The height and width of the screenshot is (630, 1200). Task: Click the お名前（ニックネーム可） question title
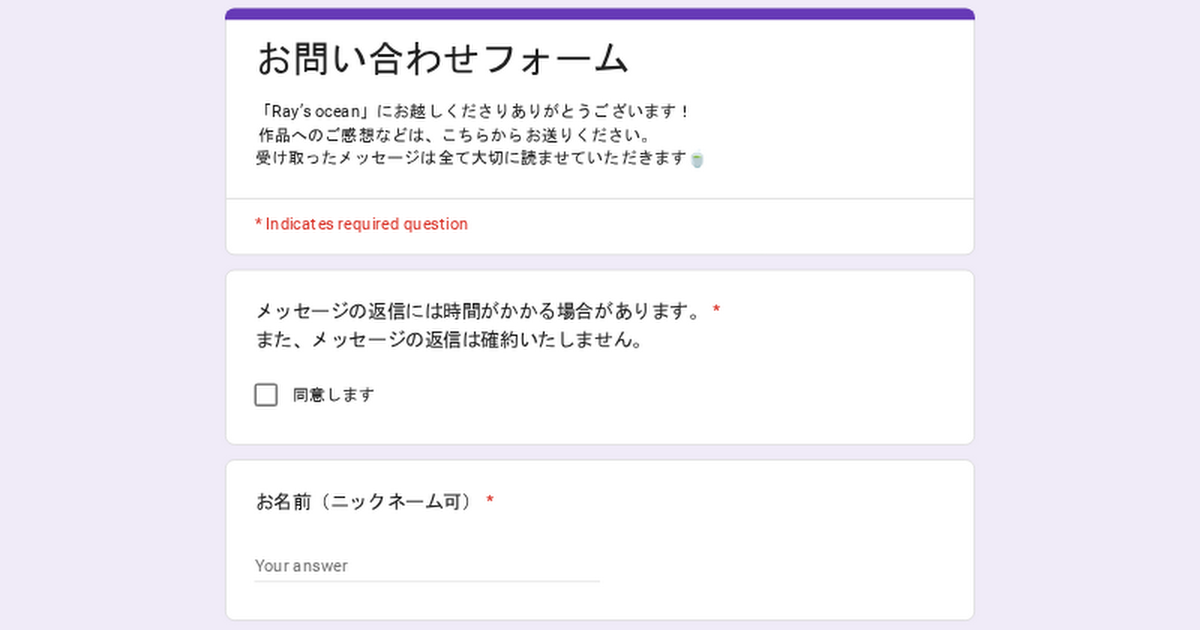[x=365, y=501]
